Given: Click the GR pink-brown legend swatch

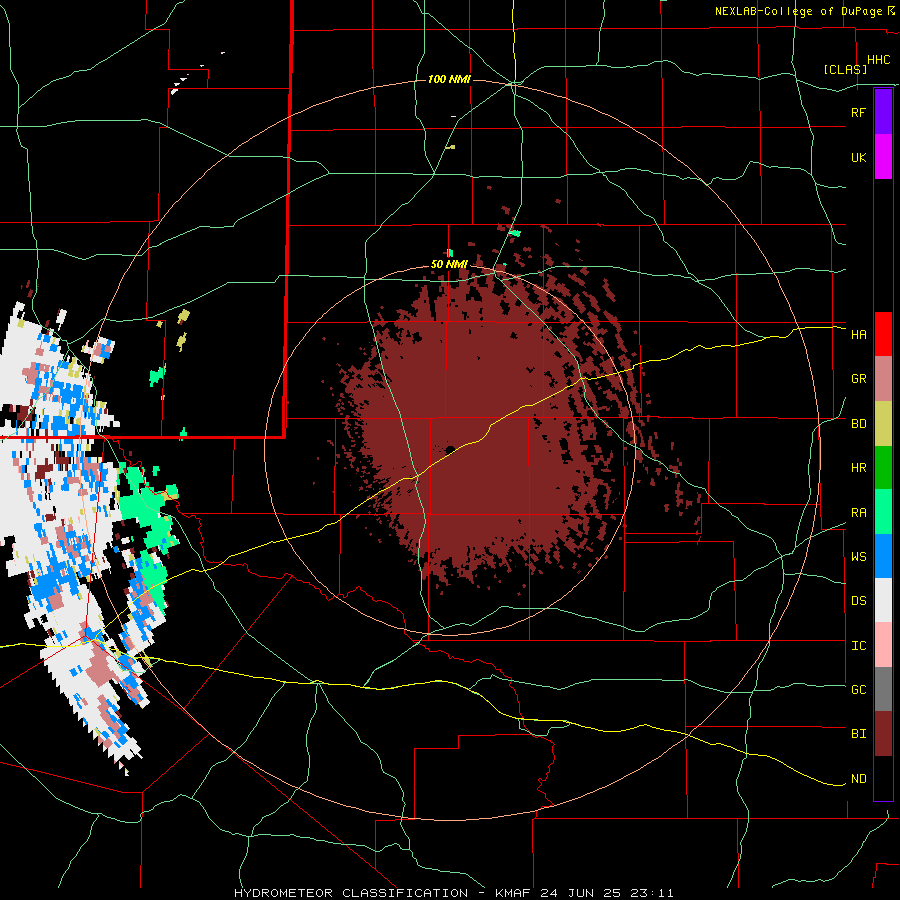Looking at the screenshot, I should coord(883,379).
